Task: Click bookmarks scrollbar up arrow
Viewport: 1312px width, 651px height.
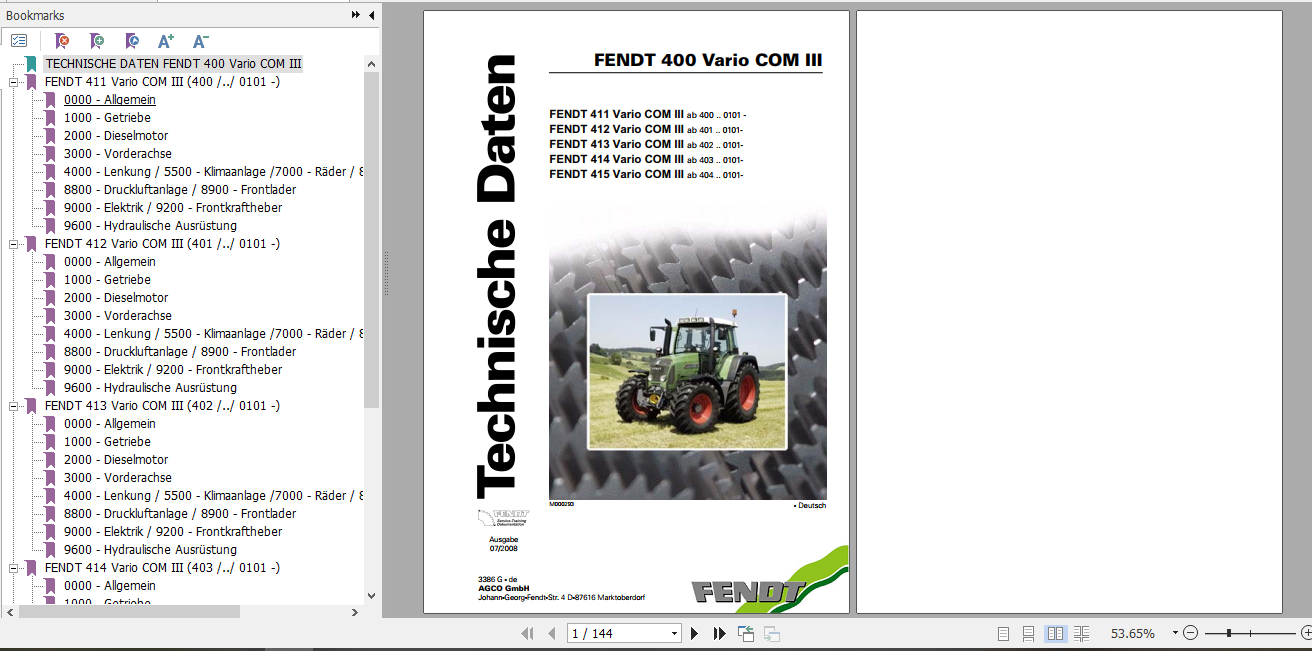Action: point(372,63)
